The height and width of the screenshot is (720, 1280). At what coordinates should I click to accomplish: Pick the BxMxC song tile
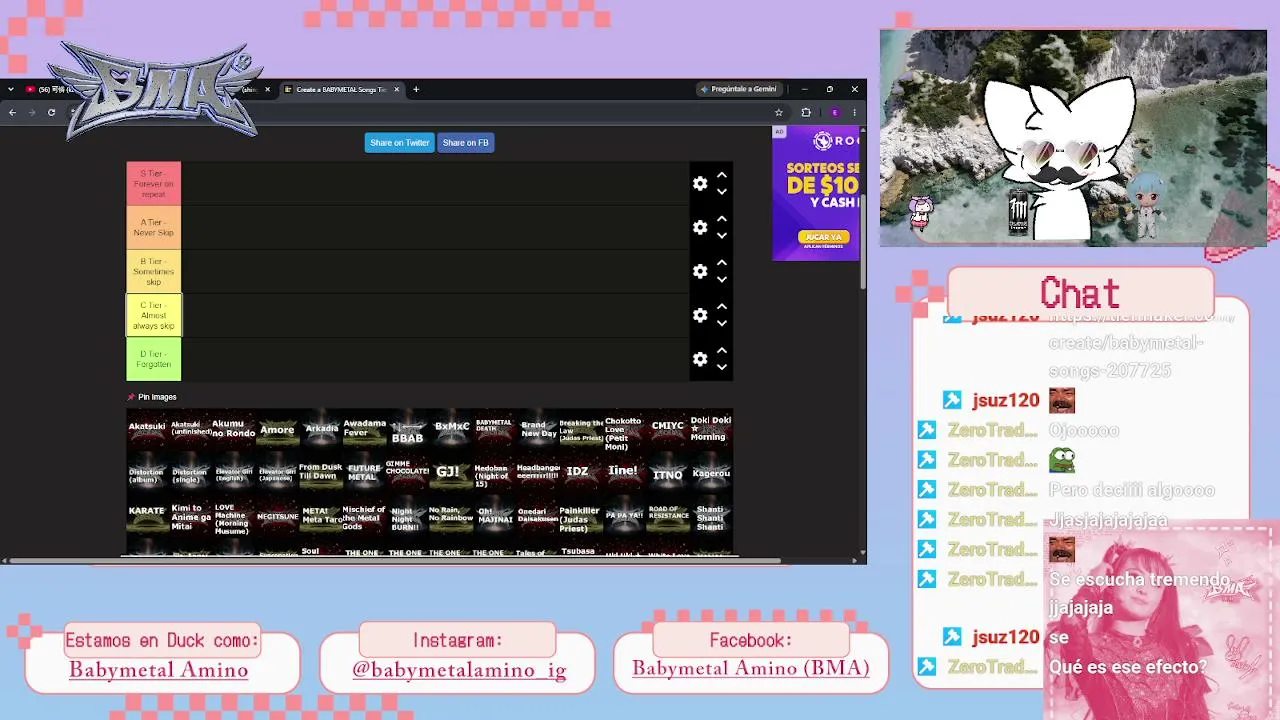coord(451,428)
